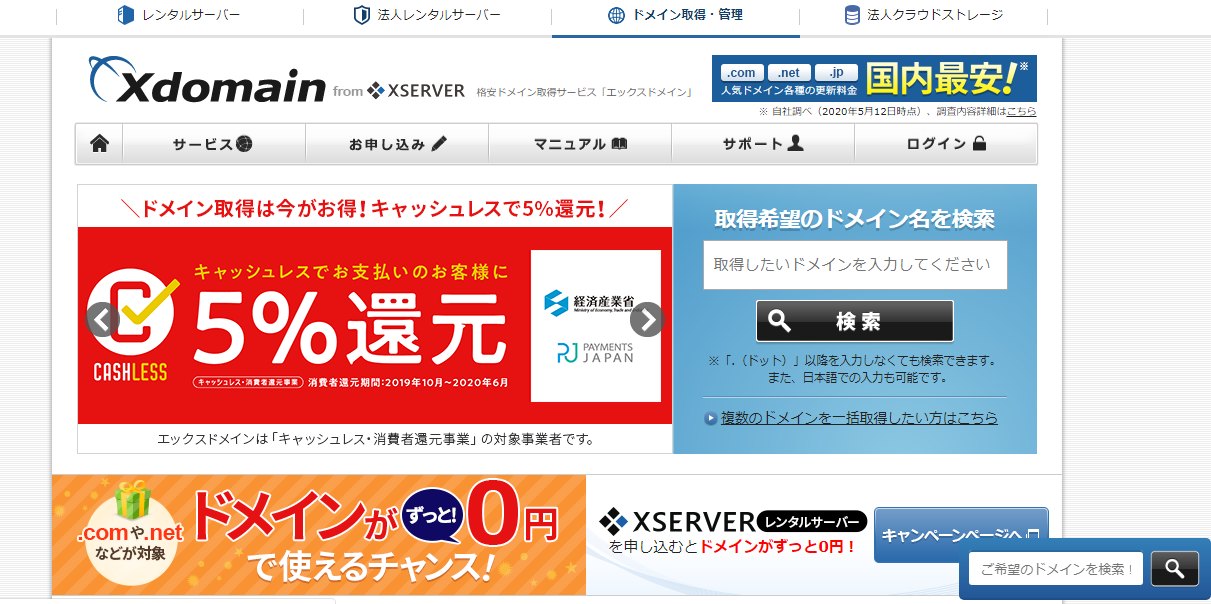Open the お申し込み menu
The width and height of the screenshot is (1211, 604).
click(397, 144)
